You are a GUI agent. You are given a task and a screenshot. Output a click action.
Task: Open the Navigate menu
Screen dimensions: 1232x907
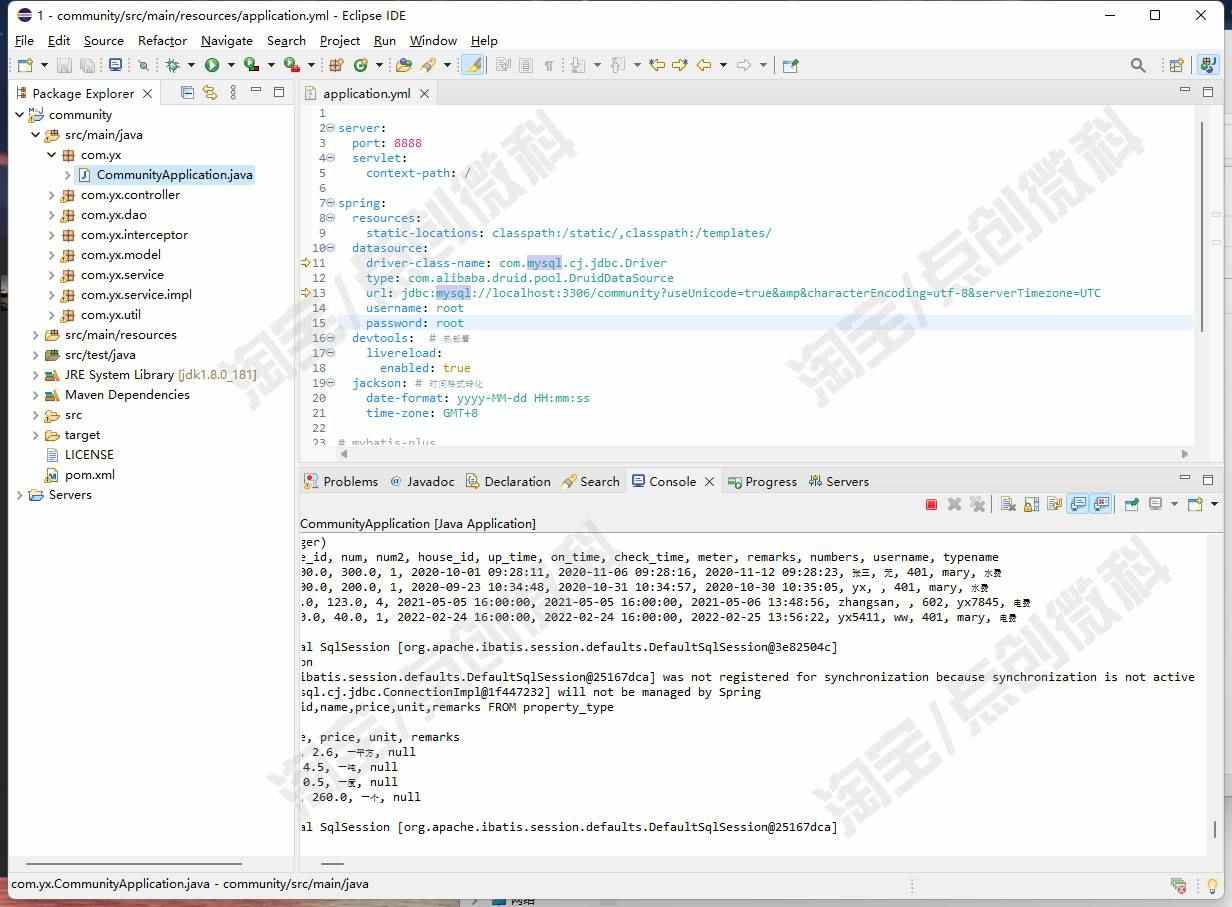pos(226,40)
